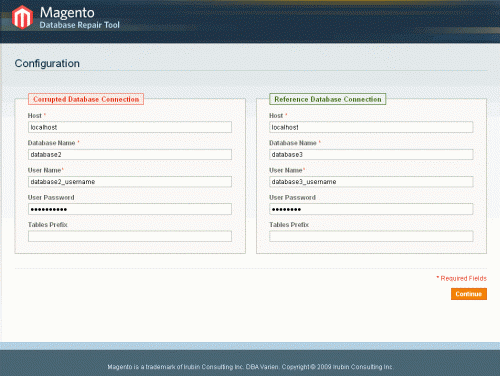Click the Configuration page title
Viewport: 500px width, 376px height.
(47, 63)
